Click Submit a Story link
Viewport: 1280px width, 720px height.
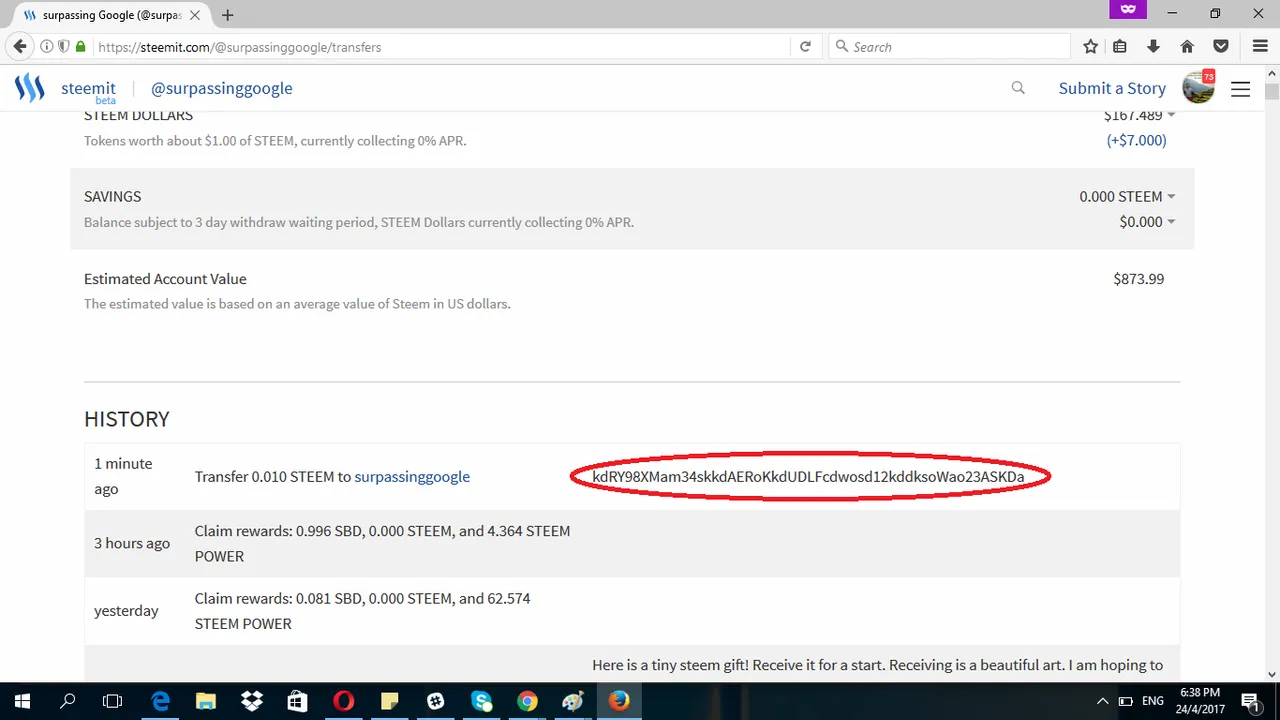tap(1112, 88)
